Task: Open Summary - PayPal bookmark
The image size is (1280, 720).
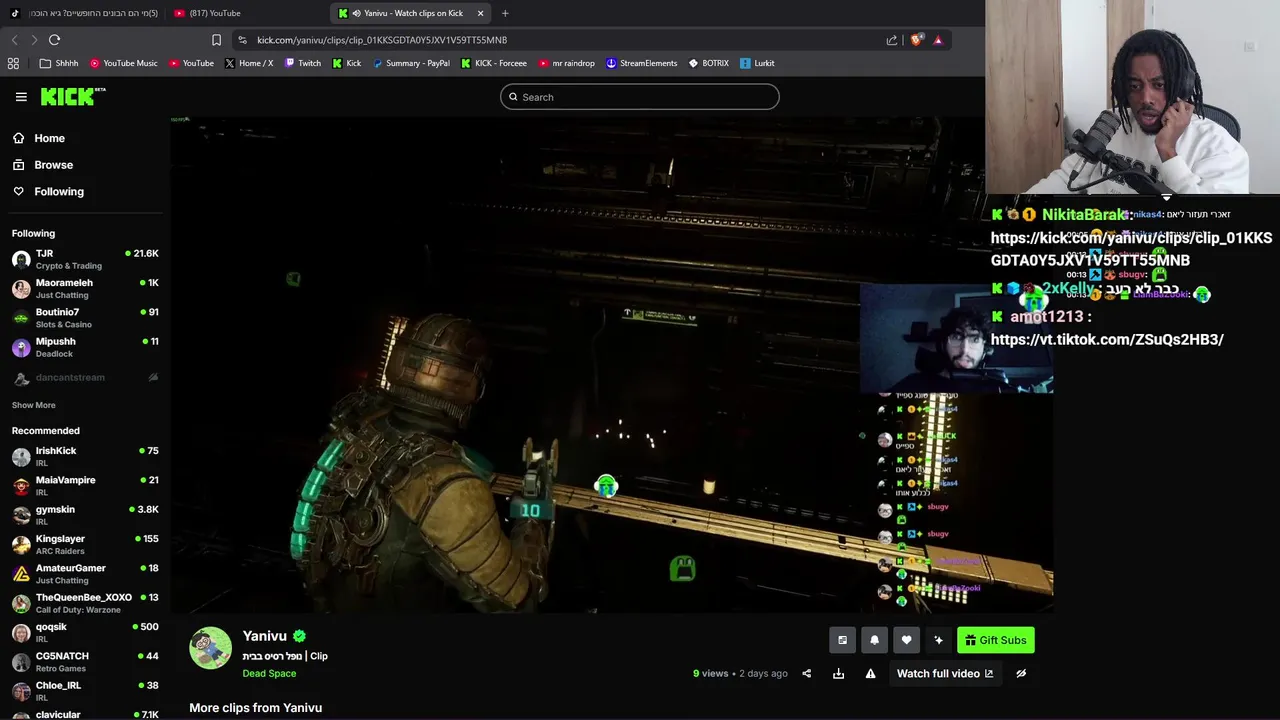Action: 411,63
